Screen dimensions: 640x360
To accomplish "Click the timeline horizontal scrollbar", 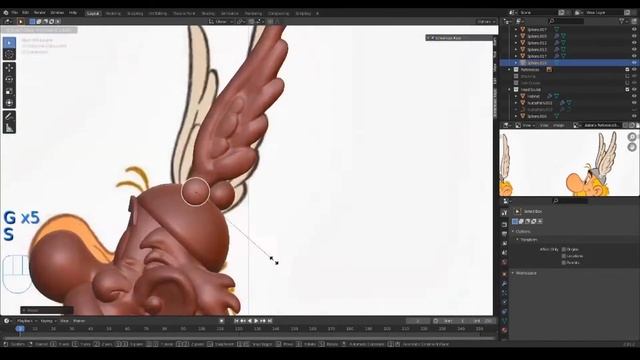I will click(x=249, y=338).
